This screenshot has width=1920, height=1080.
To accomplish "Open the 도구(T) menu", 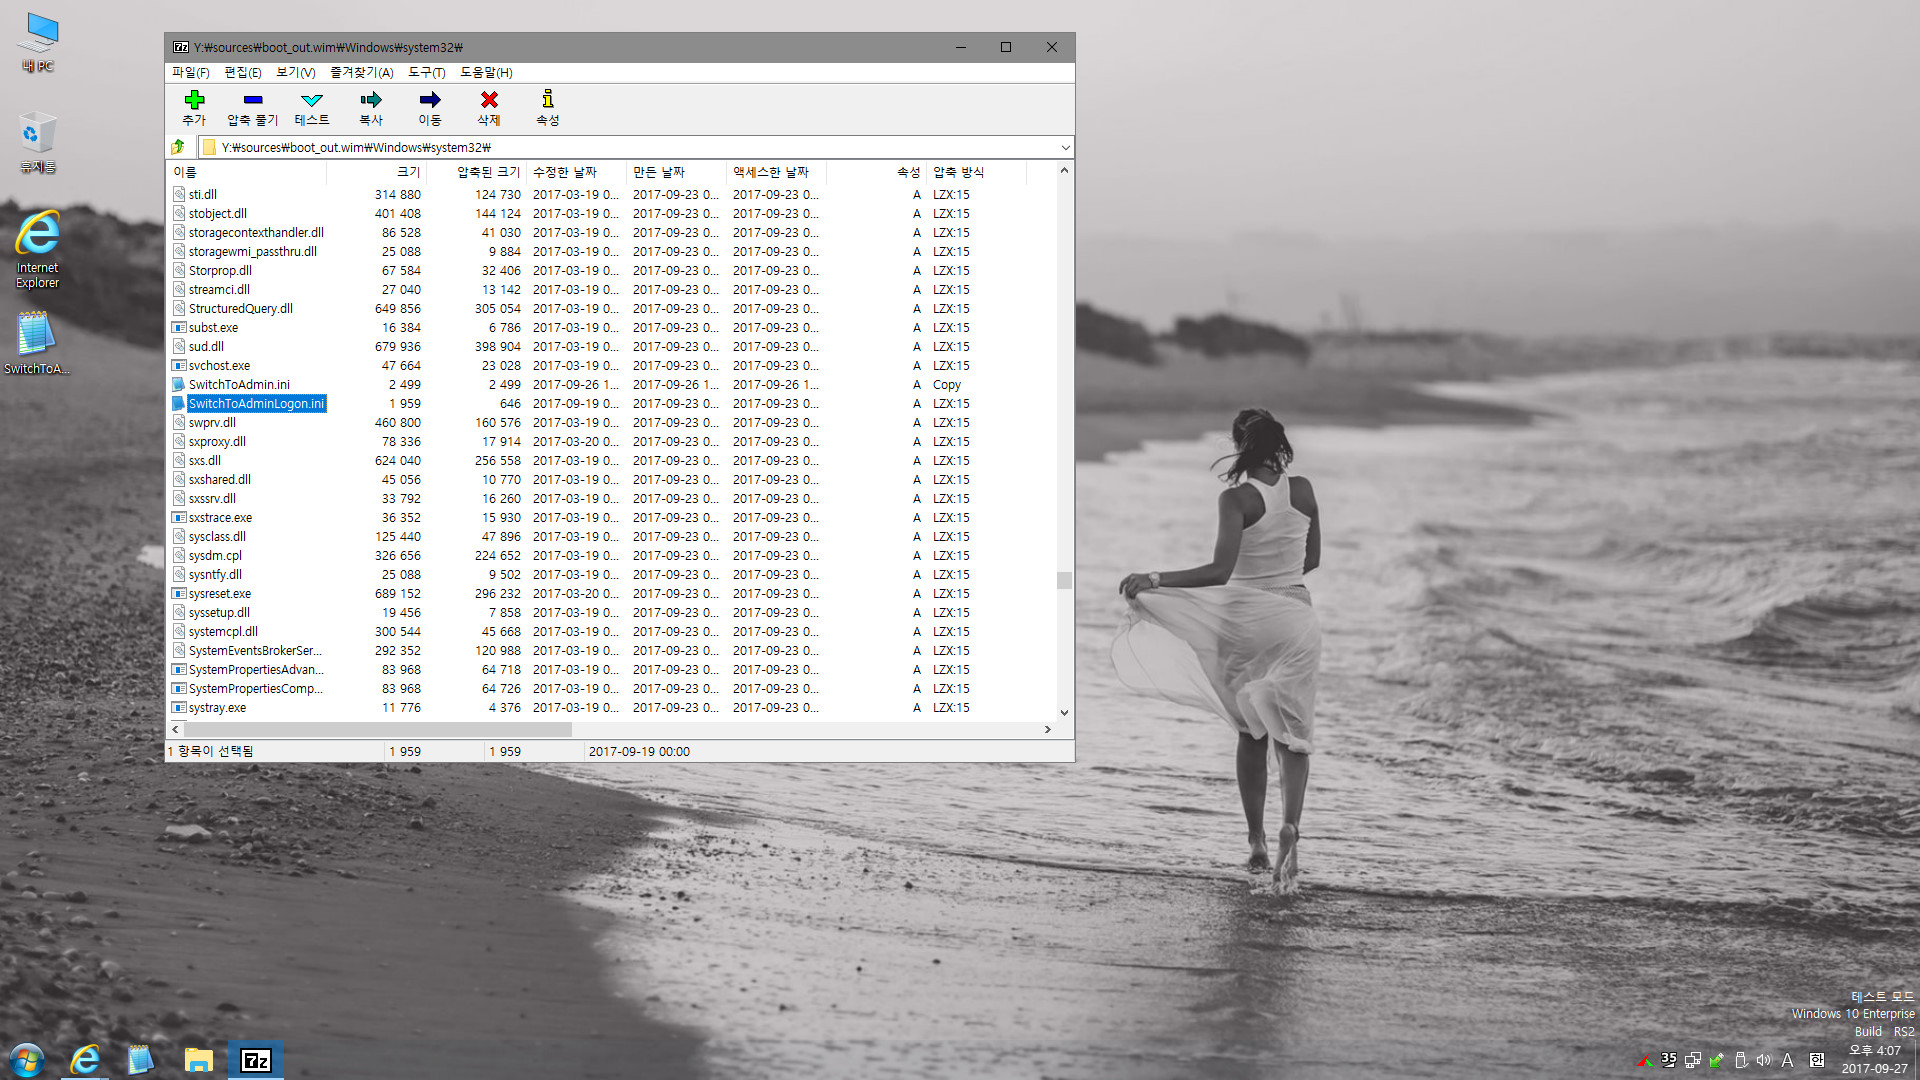I will pos(427,72).
